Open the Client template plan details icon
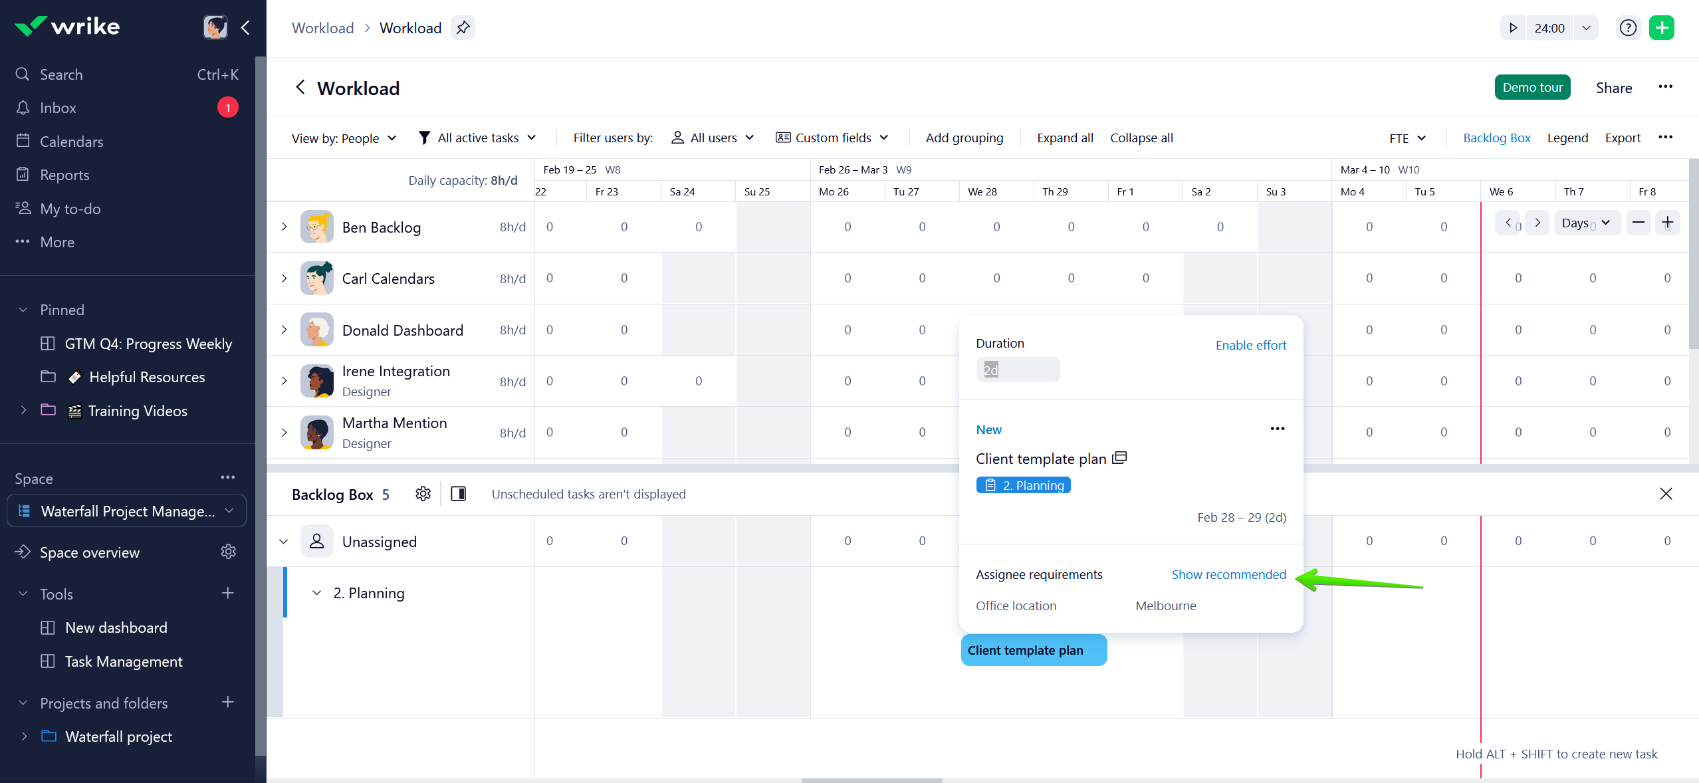Screen dimensions: 1699x783 coord(1120,458)
